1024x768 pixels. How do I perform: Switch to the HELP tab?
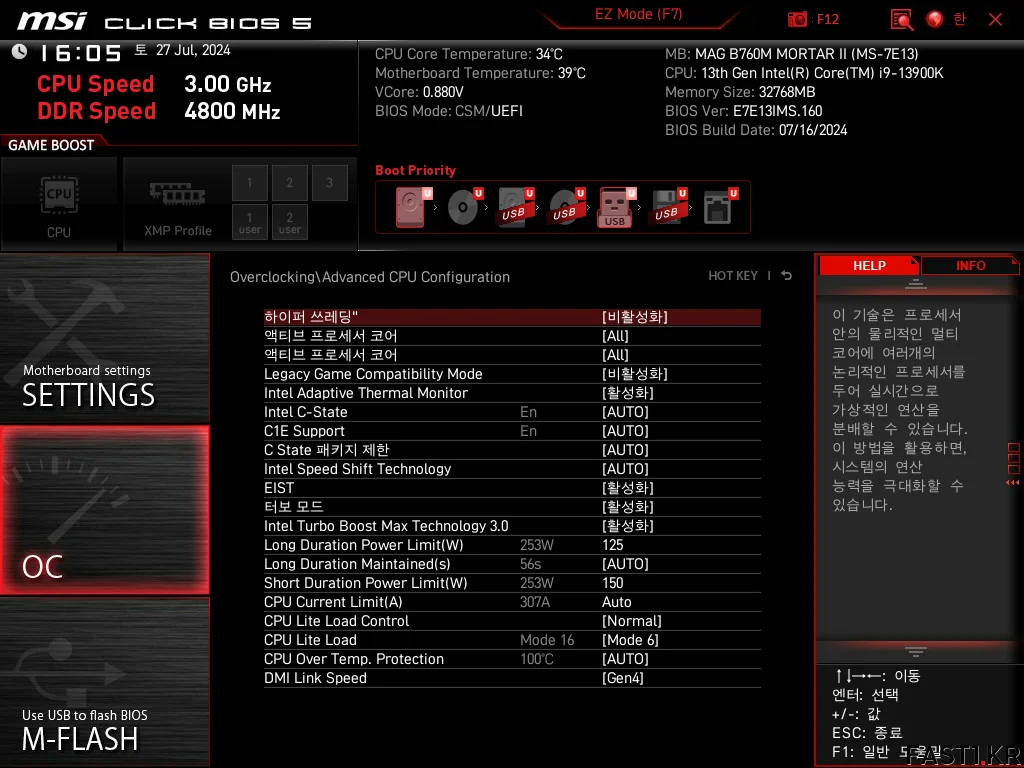point(869,265)
